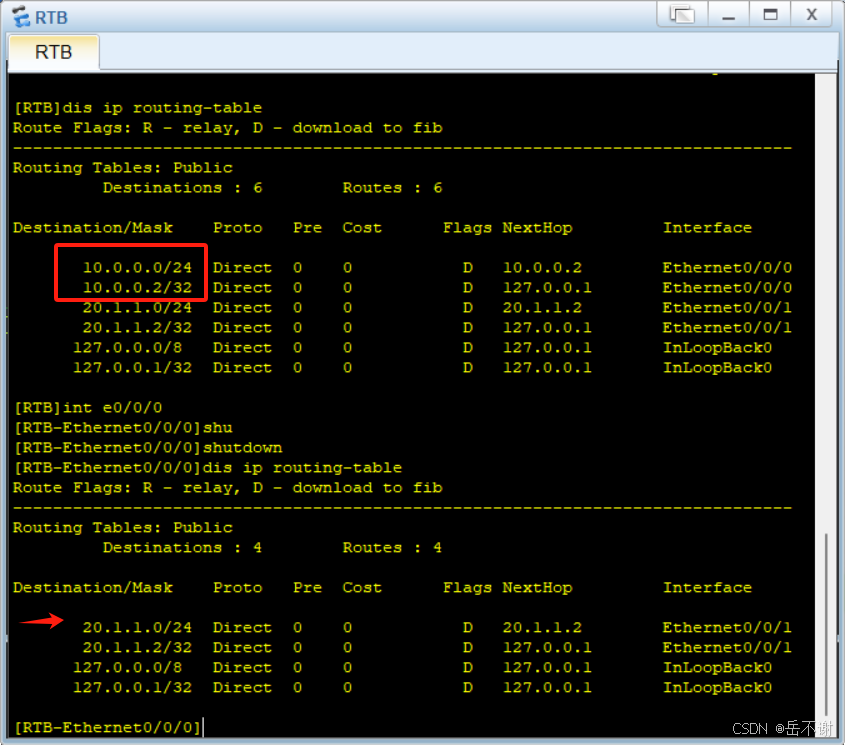Click '20.1.1.0/24' in first routing table
Screen dimensions: 845x745
[137, 307]
